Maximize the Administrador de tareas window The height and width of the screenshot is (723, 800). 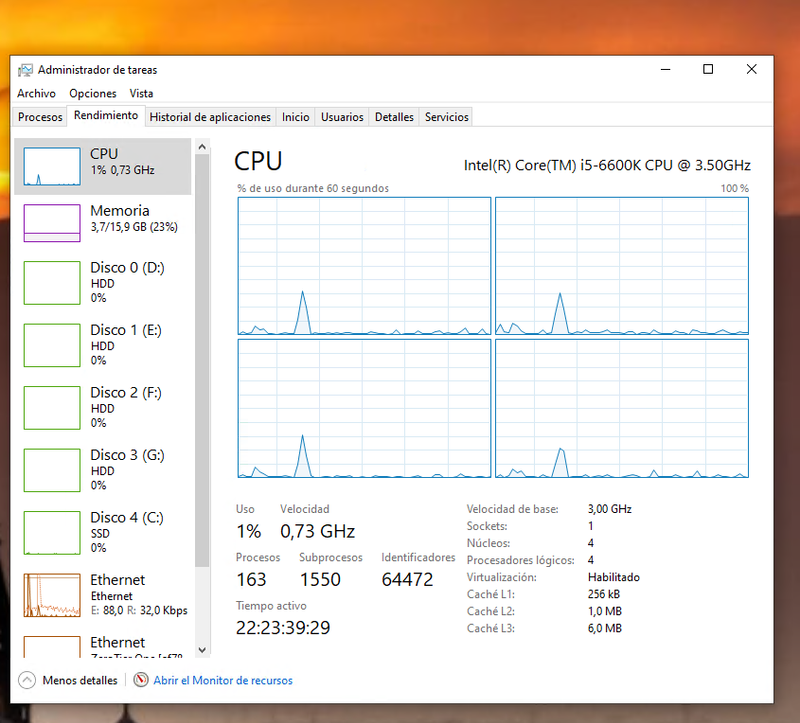(x=708, y=69)
